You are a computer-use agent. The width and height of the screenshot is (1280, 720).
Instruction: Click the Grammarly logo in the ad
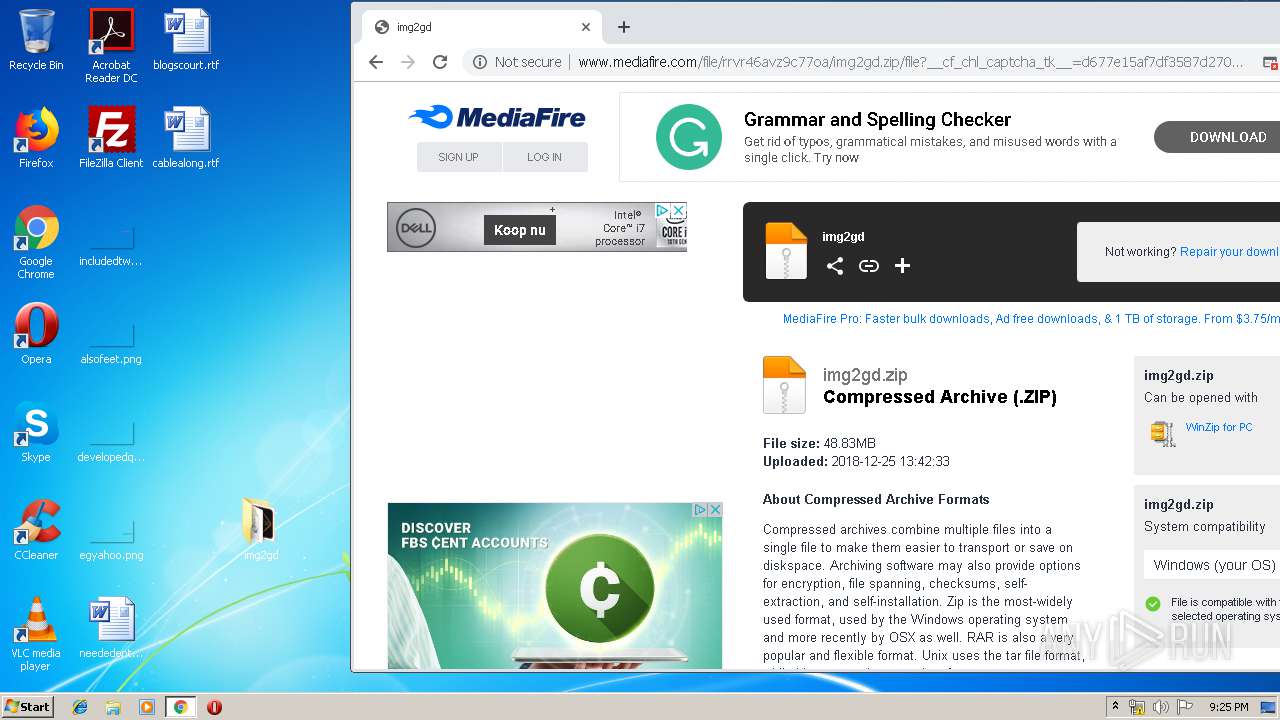coord(689,137)
